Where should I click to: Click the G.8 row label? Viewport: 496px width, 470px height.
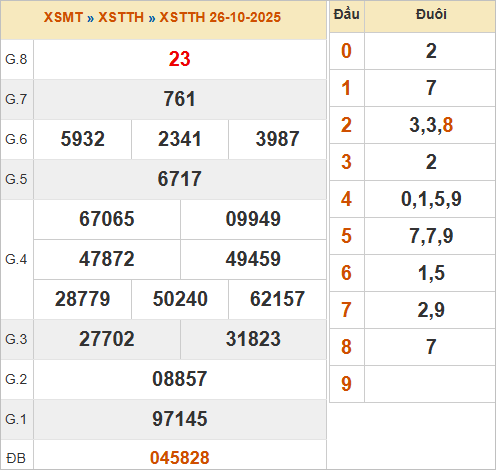point(16,59)
